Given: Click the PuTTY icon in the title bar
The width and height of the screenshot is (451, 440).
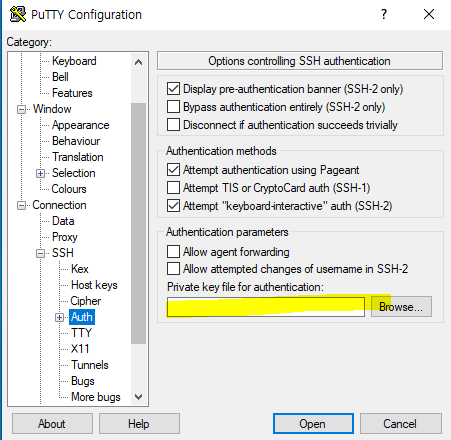Looking at the screenshot, I should click(18, 14).
